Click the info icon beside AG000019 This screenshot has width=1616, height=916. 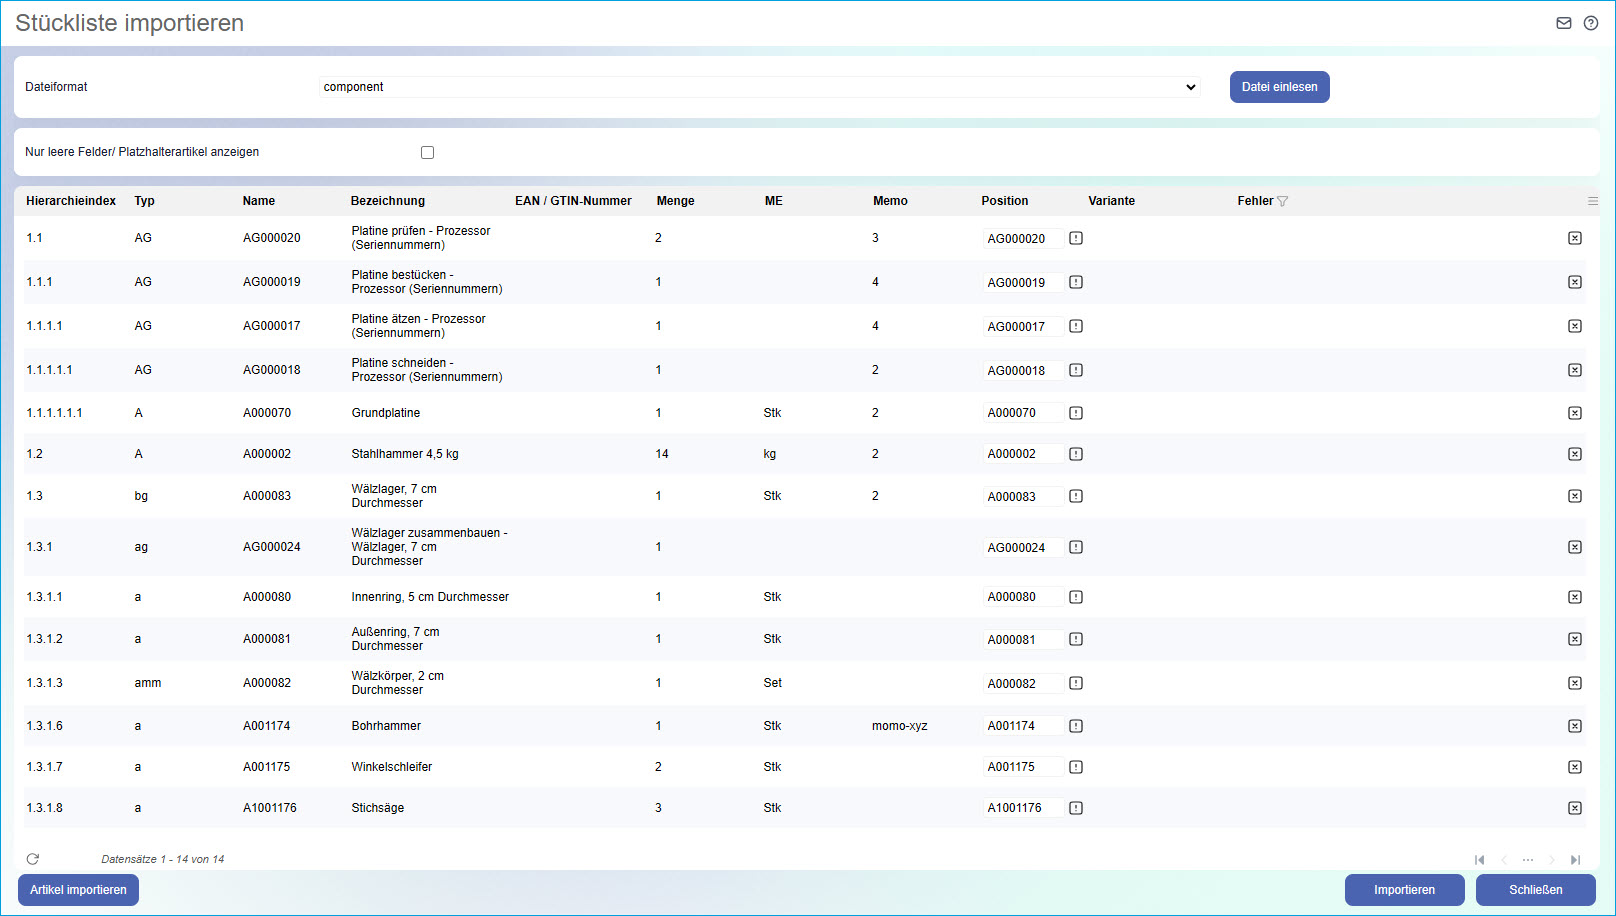tap(1076, 282)
